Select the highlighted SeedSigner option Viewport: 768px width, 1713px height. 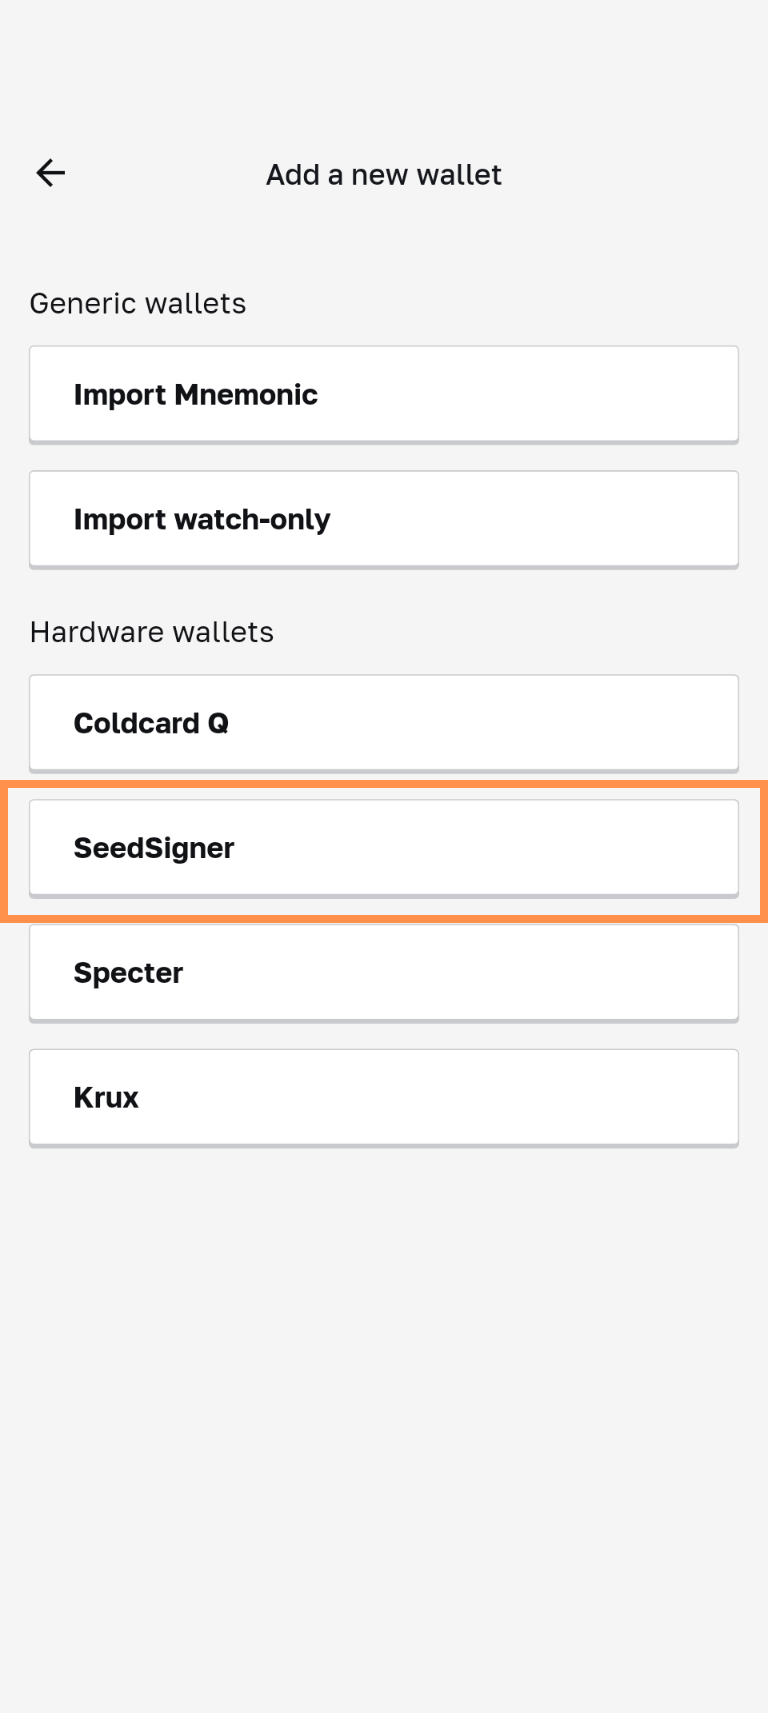[384, 848]
